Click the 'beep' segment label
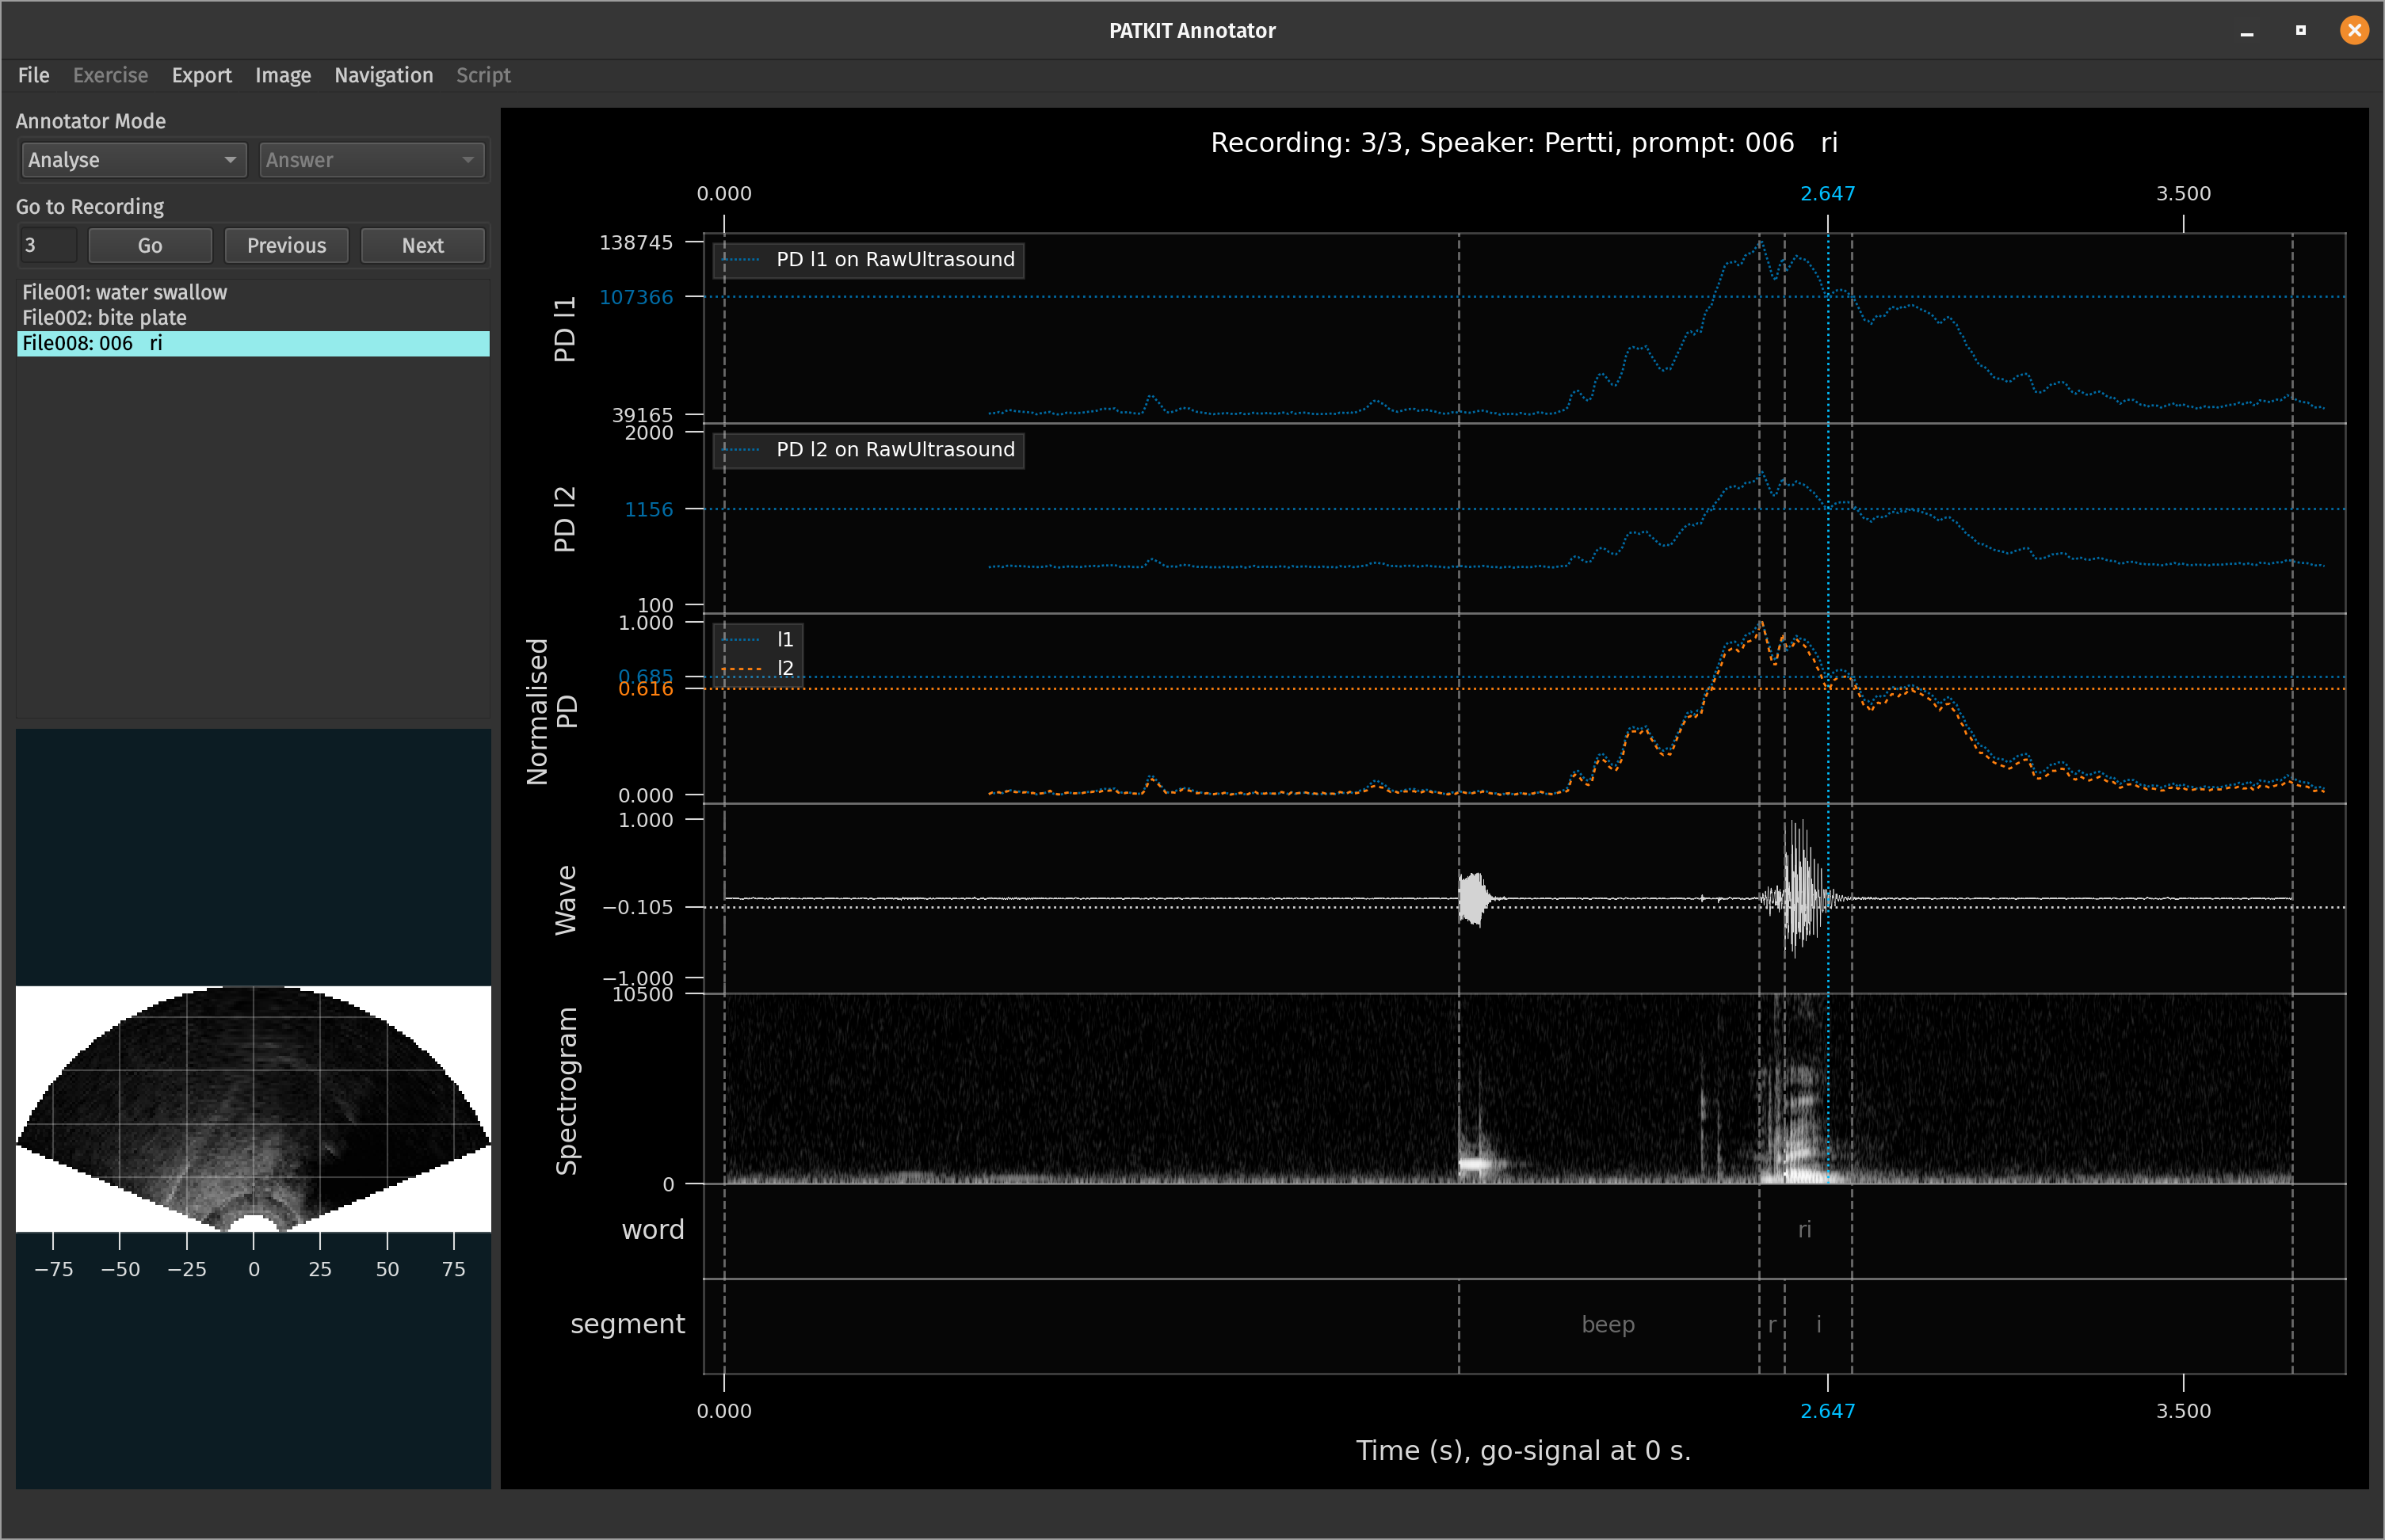The height and width of the screenshot is (1540, 2385). pos(1607,1324)
